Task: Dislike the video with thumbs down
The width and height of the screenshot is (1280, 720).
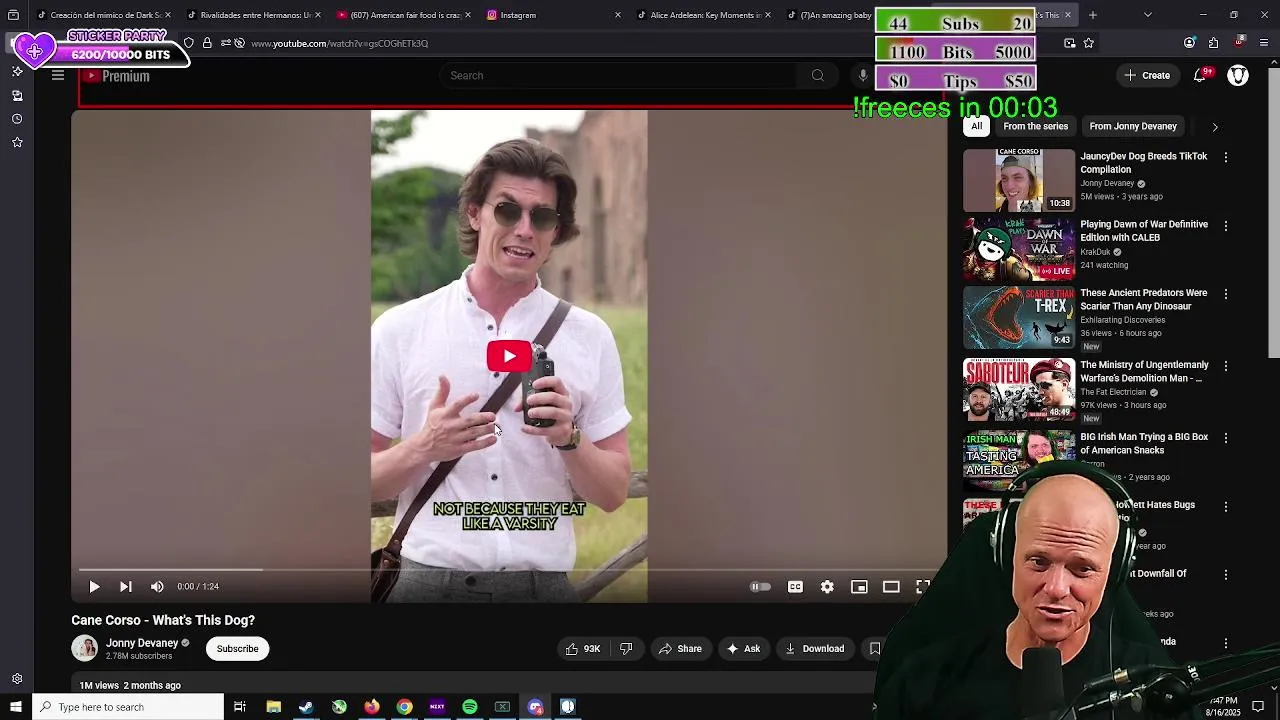Action: point(626,649)
